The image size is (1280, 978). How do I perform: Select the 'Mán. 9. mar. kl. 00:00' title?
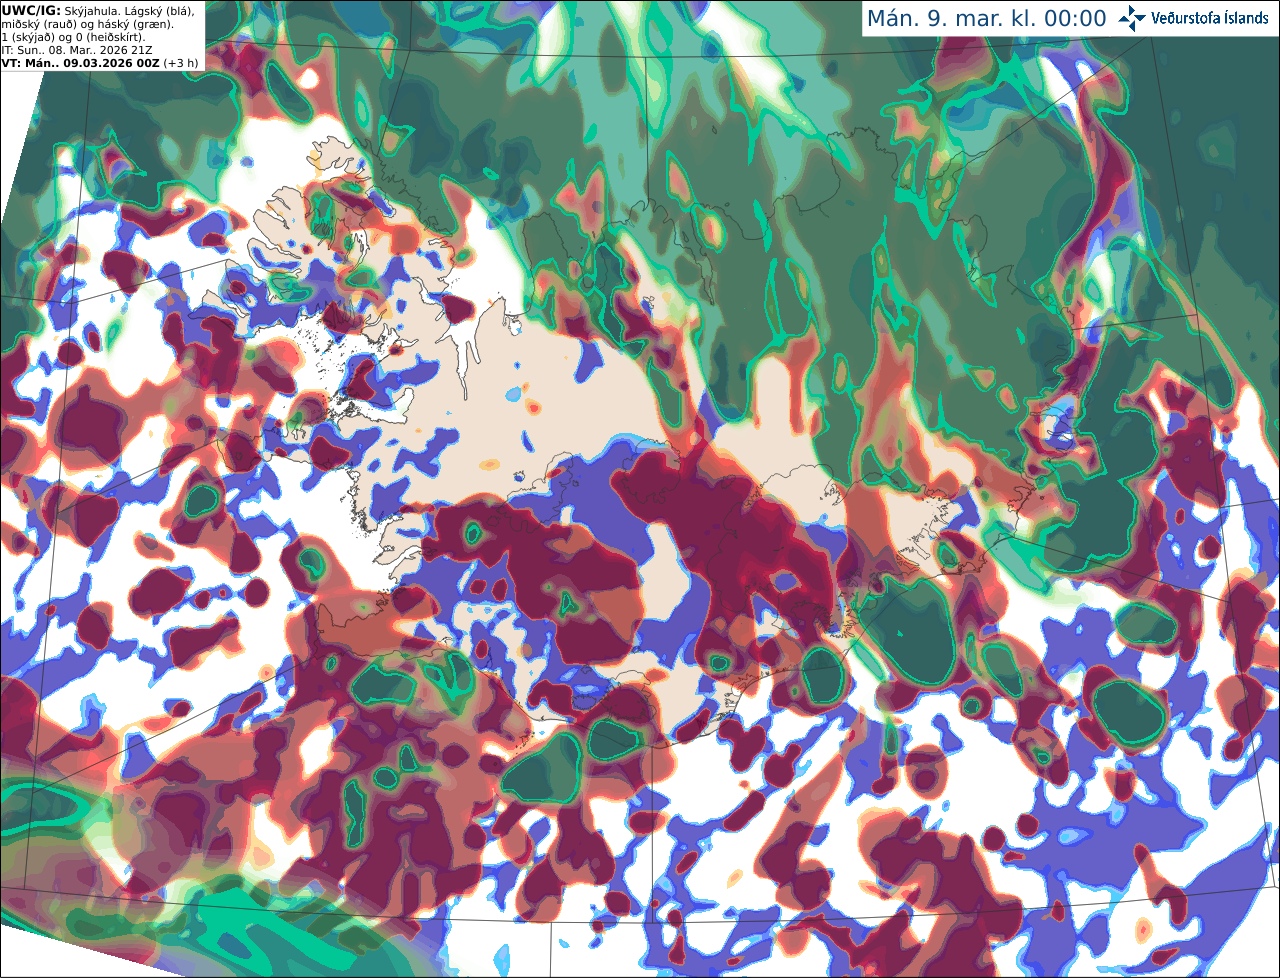coord(986,19)
